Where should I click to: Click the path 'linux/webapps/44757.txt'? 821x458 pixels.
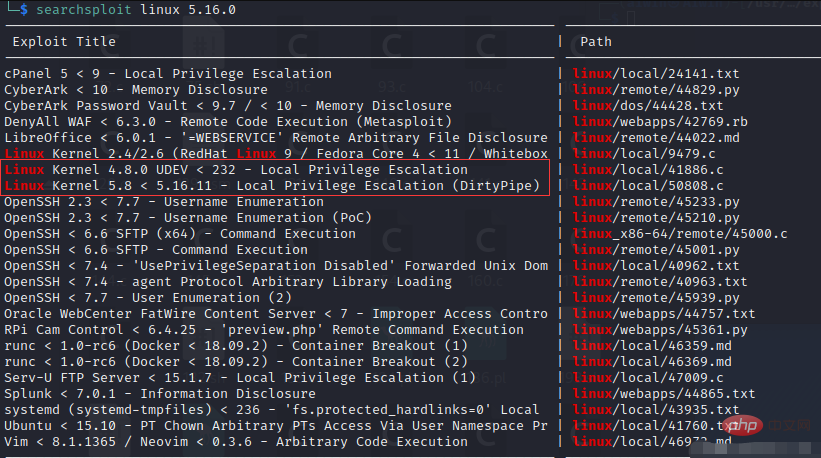click(x=664, y=314)
